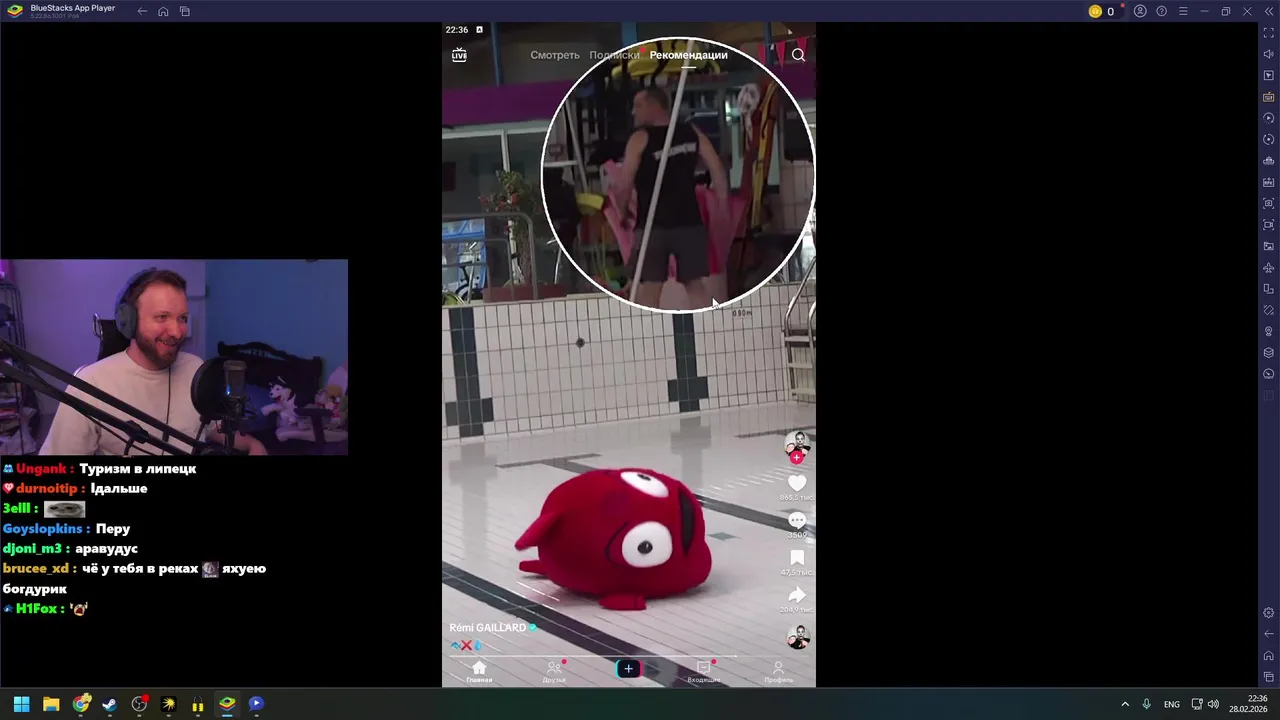Open BlueStacks sidebar settings gear
This screenshot has height=720, width=1280.
coord(1269,613)
